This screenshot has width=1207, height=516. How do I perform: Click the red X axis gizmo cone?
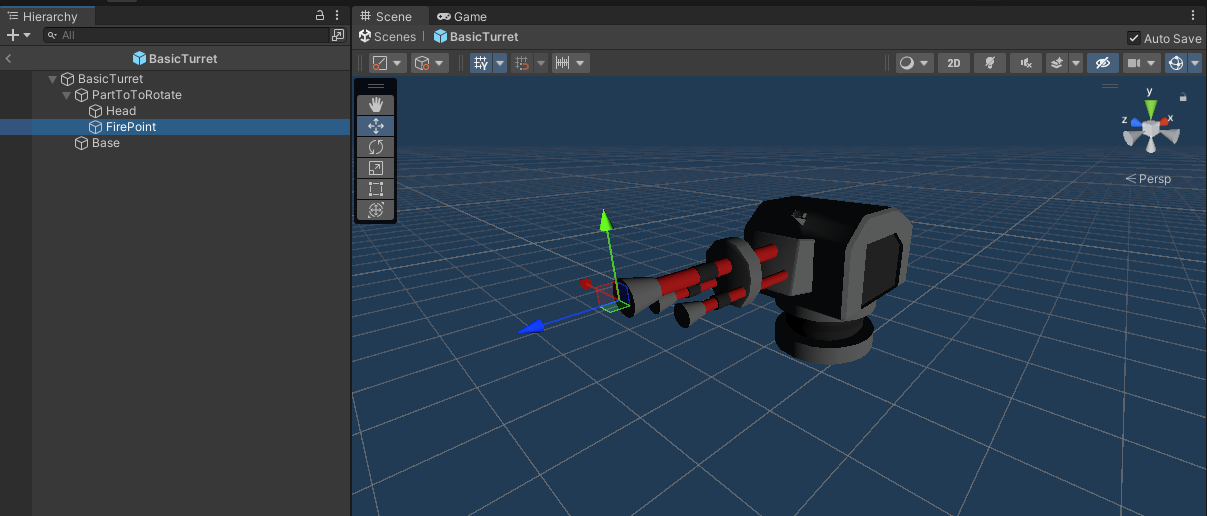[x=1165, y=124]
